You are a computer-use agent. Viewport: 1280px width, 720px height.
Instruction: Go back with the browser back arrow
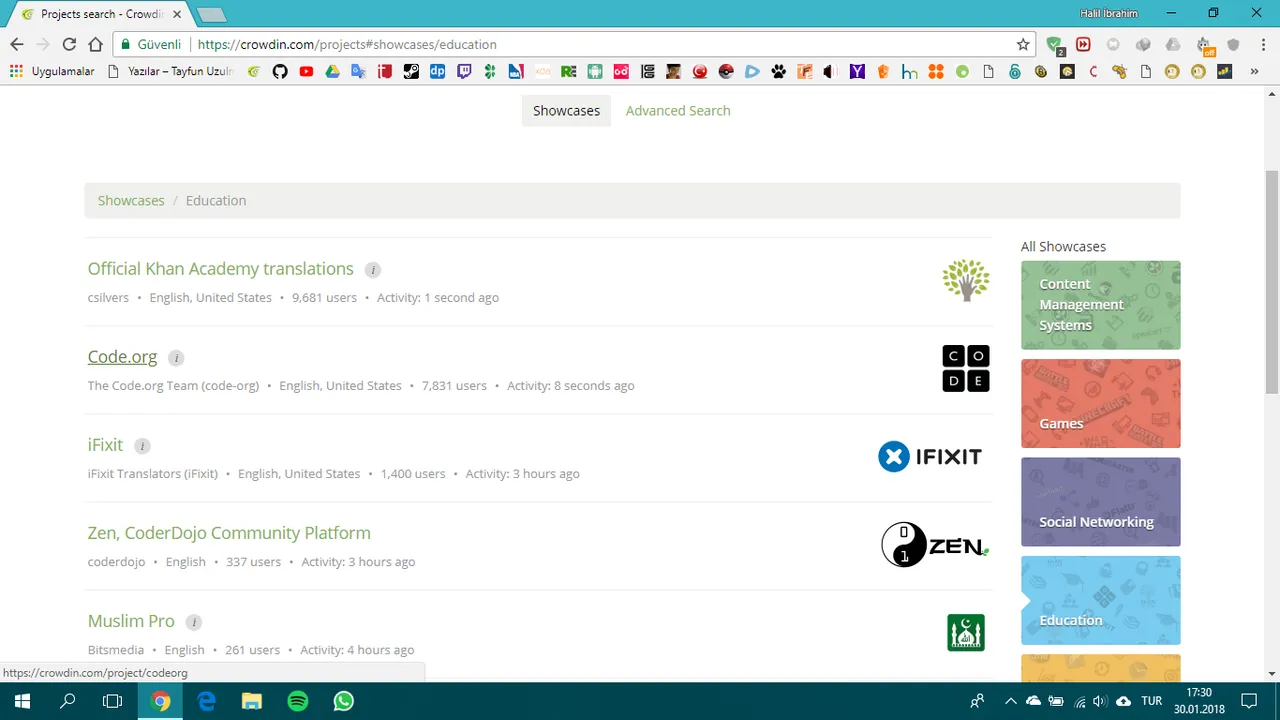(x=17, y=44)
